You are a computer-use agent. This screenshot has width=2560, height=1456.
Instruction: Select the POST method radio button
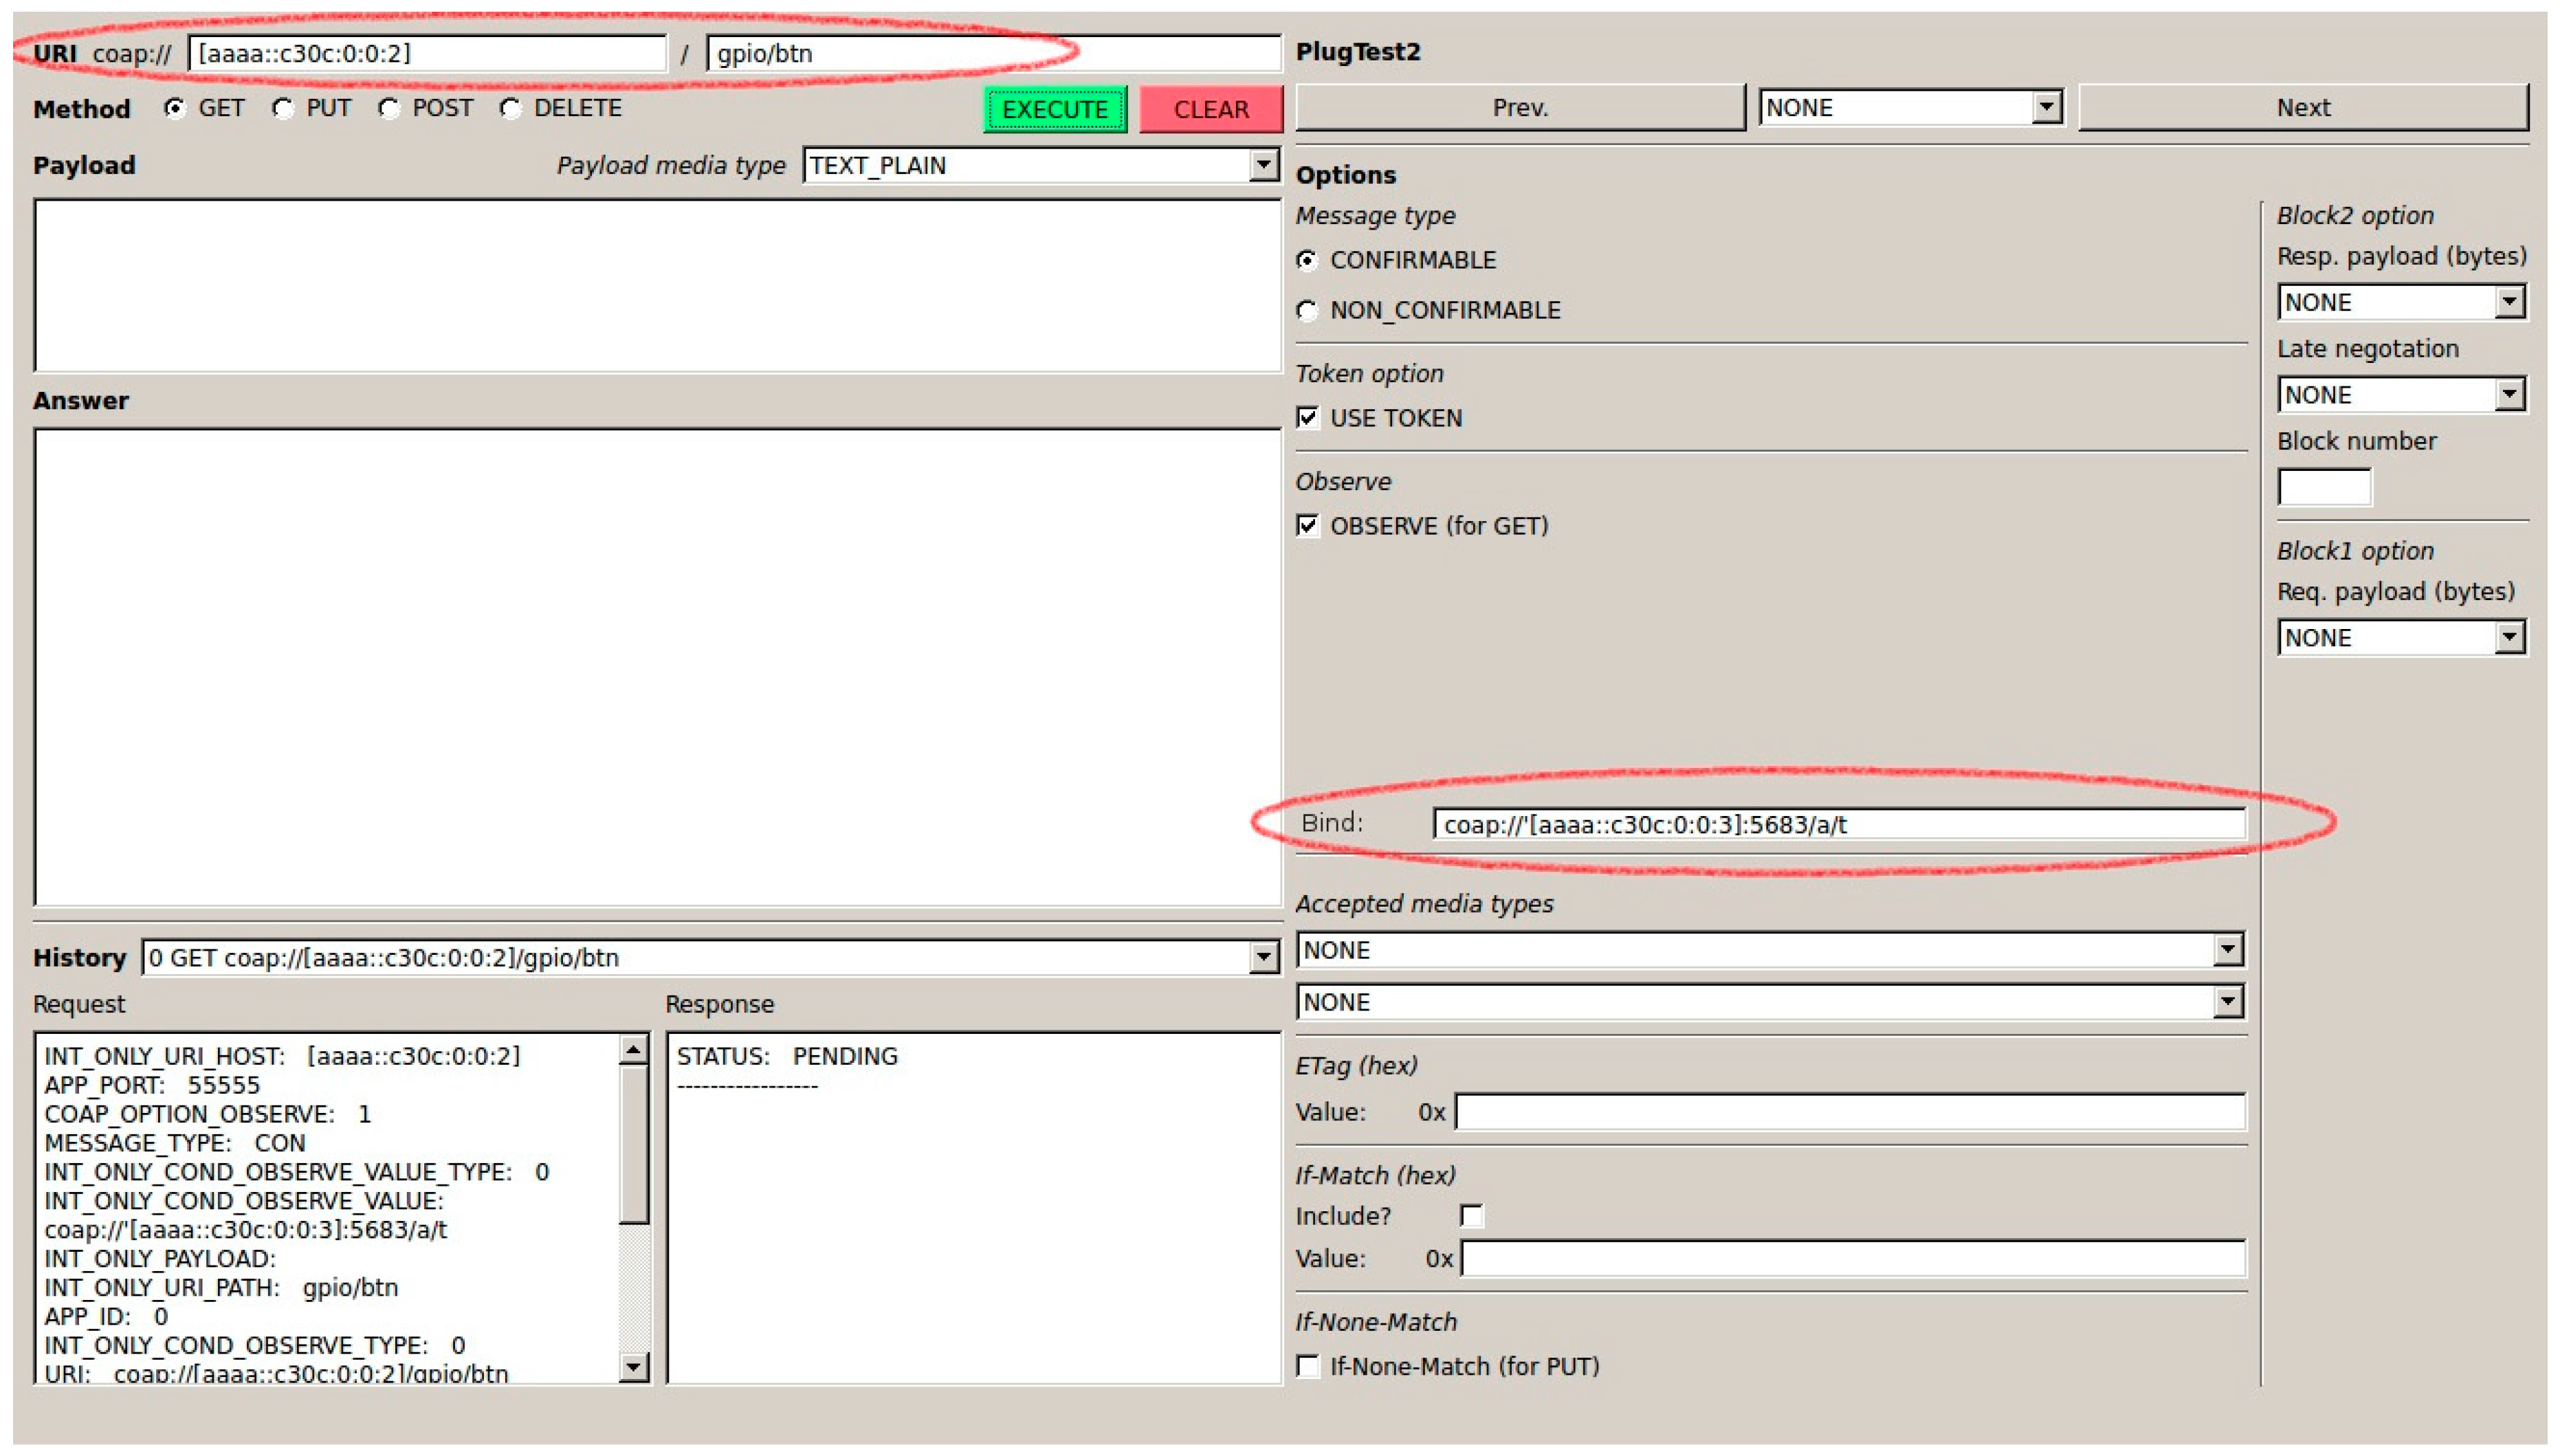pyautogui.click(x=389, y=108)
